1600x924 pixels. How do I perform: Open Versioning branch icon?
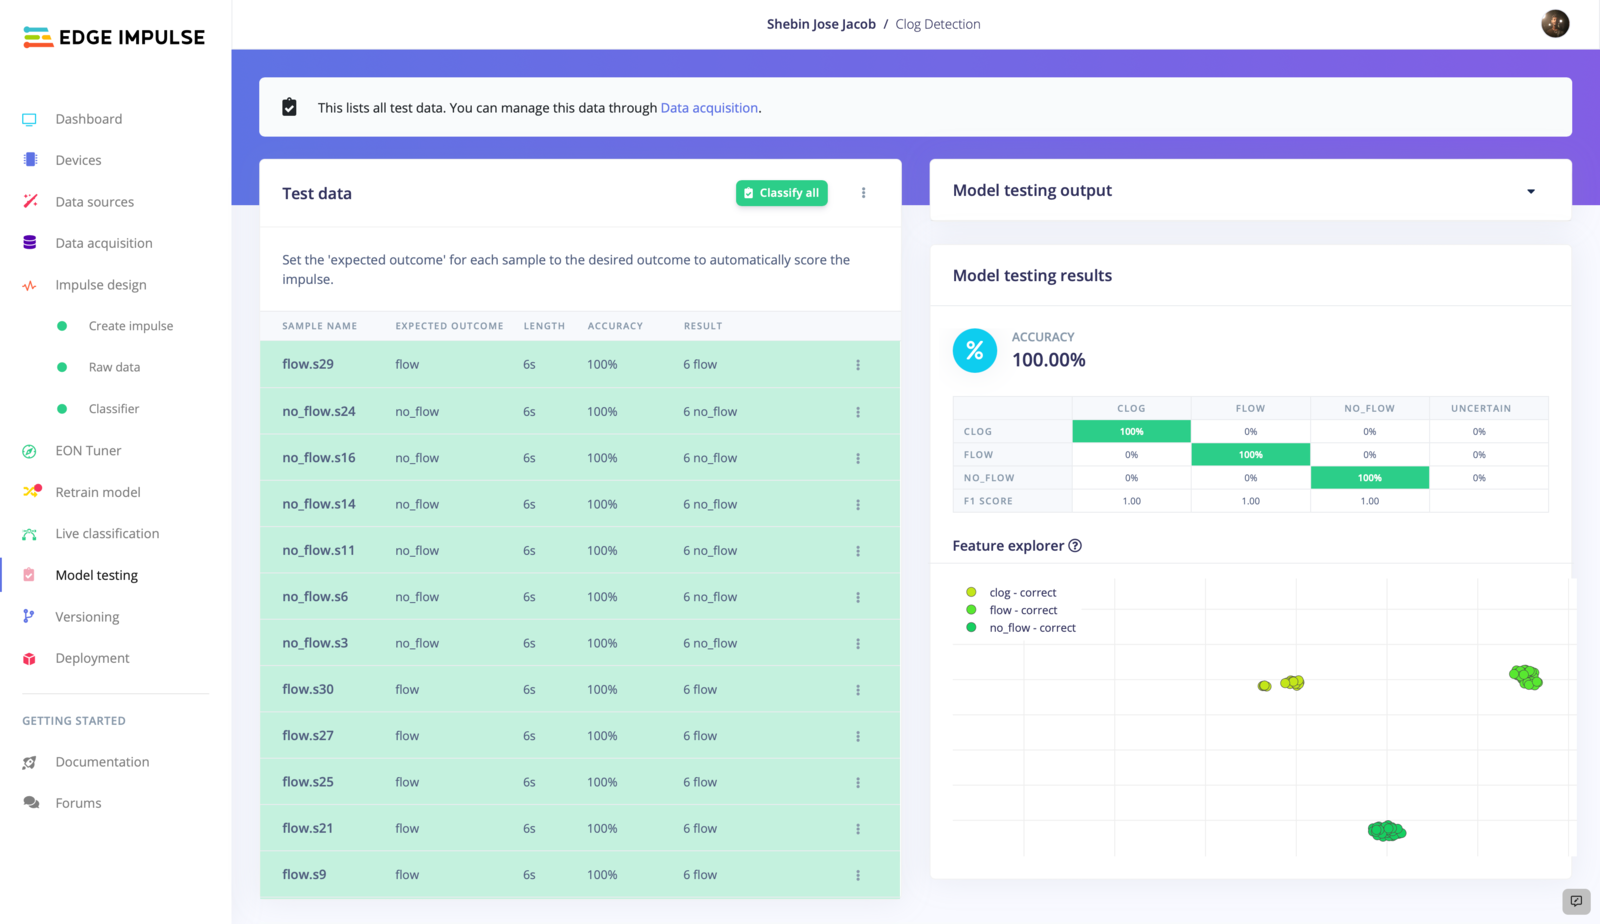(29, 617)
